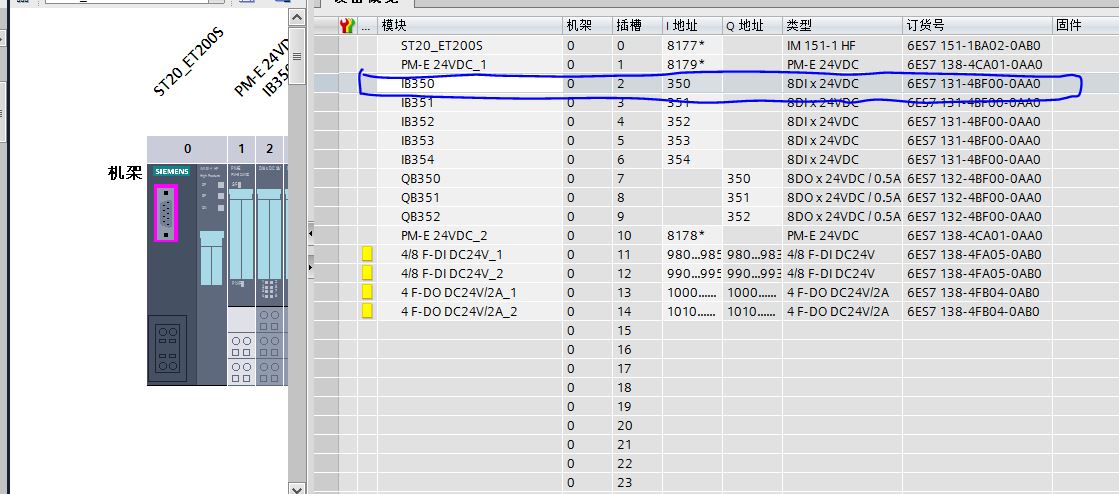Click the diagnostics wrench column header icon

[348, 26]
